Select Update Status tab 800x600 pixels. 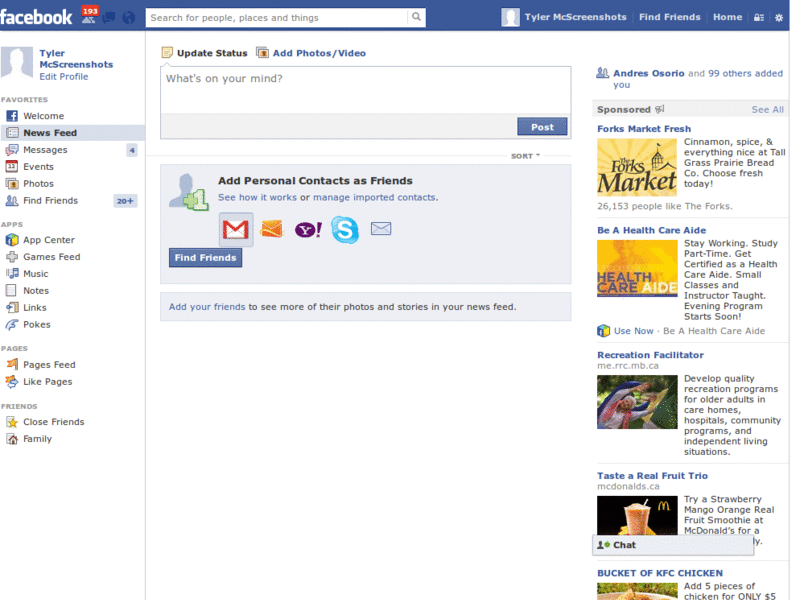[205, 53]
